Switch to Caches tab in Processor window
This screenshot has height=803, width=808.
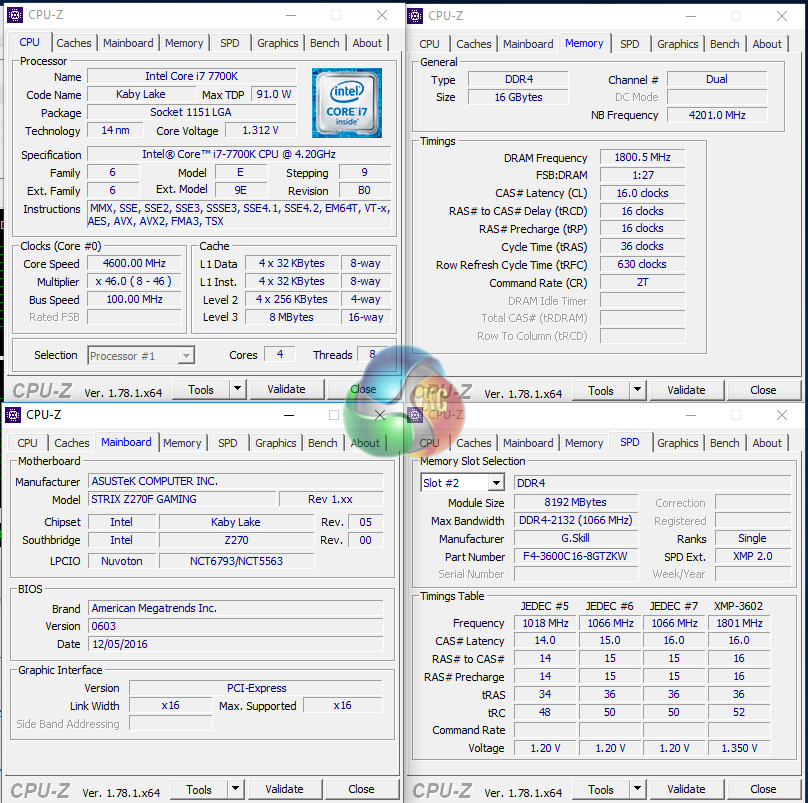point(74,43)
